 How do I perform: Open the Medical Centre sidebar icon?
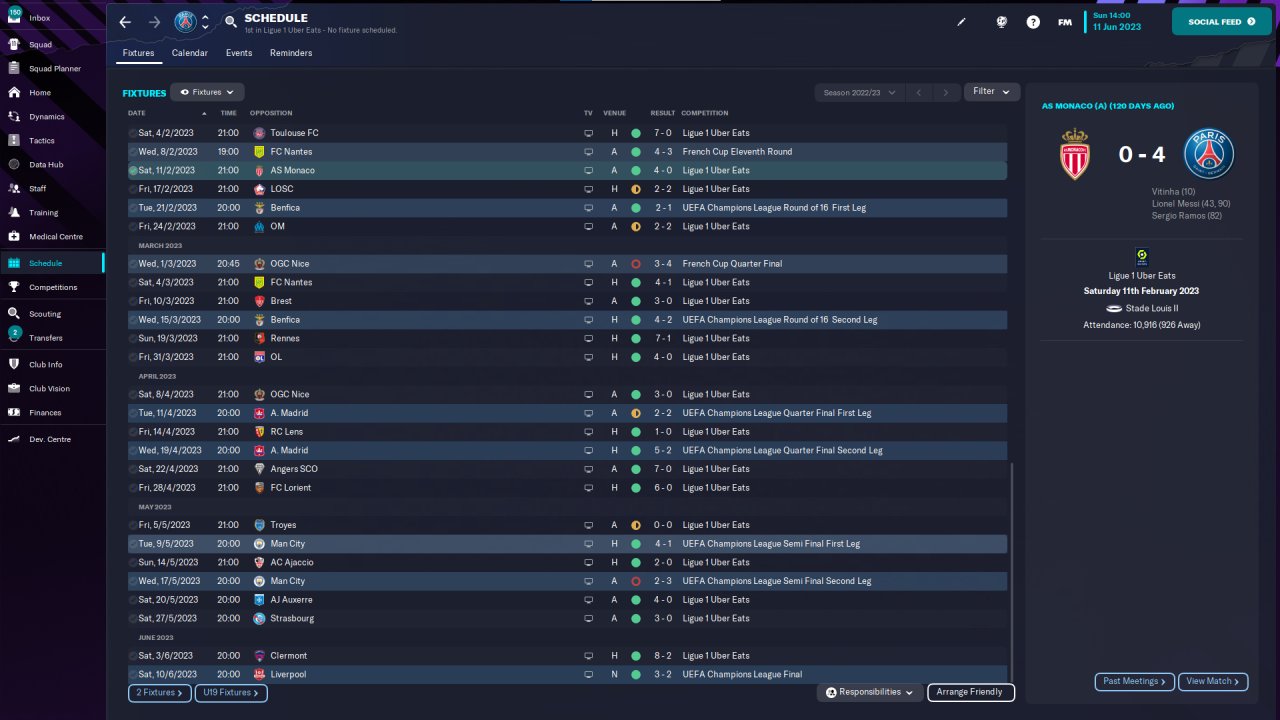(x=14, y=236)
